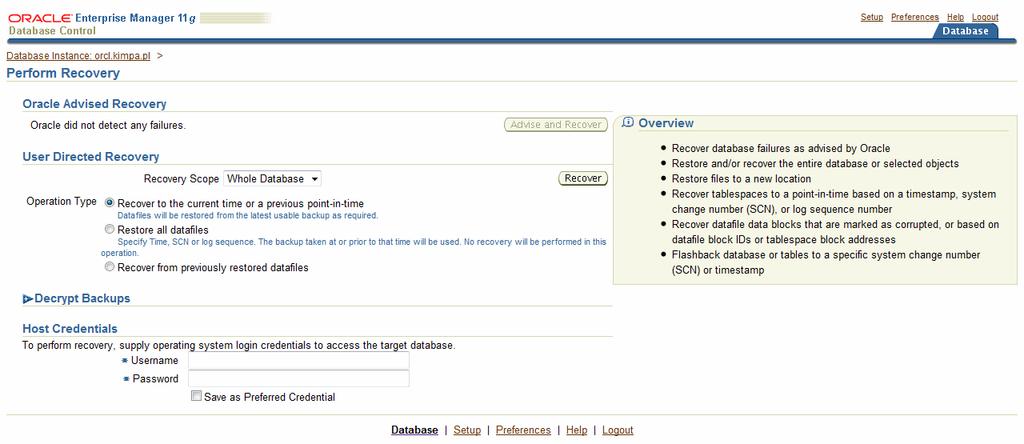Select Recover from previously restored datafiles
Viewport: 1024px width, 444px height.
tap(109, 266)
